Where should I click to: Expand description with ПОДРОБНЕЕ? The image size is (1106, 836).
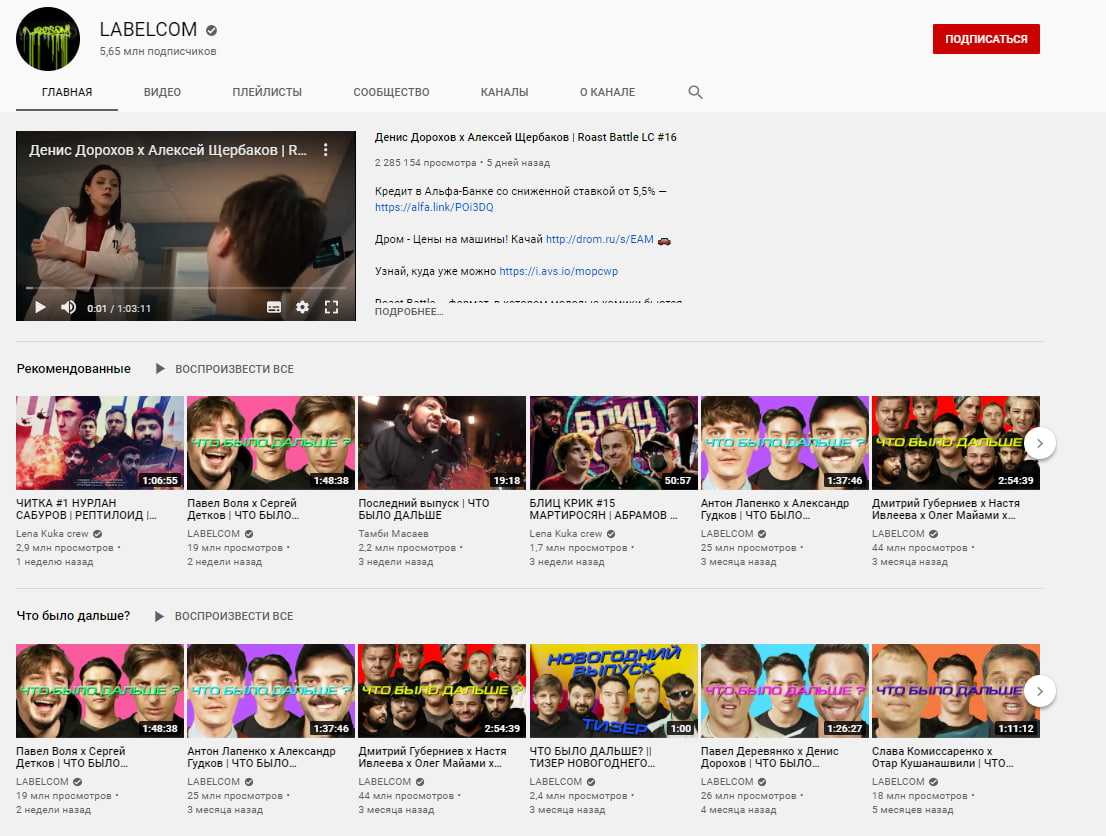click(408, 312)
